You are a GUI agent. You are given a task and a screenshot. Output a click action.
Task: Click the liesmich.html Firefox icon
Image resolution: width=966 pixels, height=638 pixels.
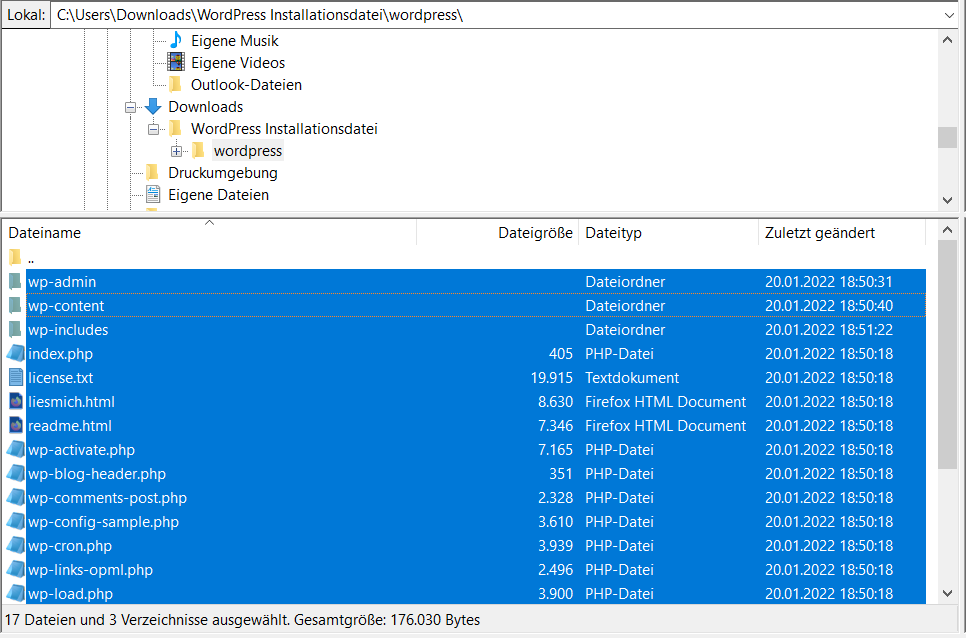(x=15, y=402)
